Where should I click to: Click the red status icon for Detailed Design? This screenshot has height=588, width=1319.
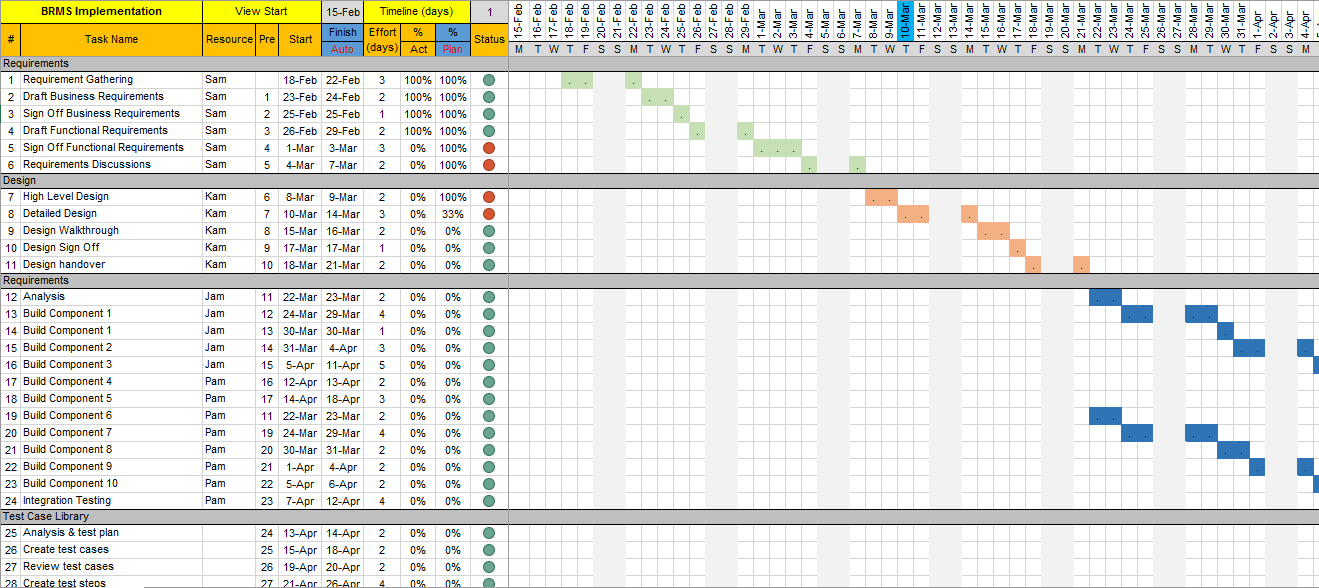pos(488,213)
